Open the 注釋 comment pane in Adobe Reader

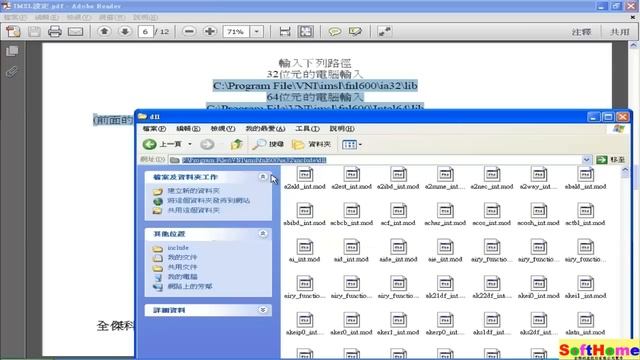click(581, 31)
